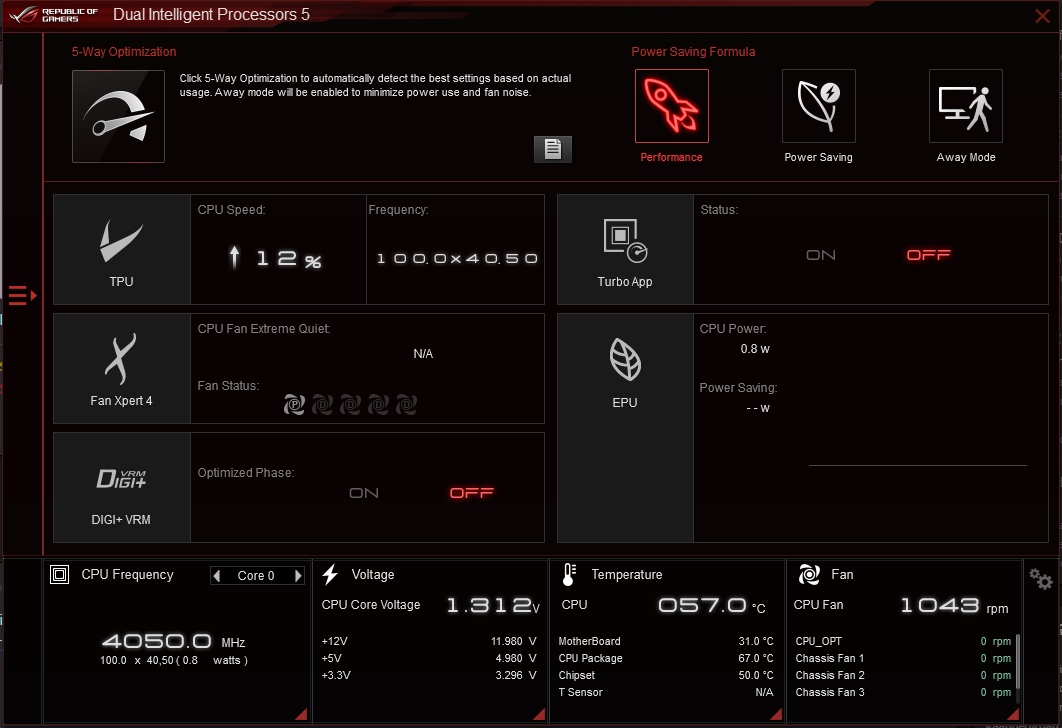
Task: Click the third fan status icon
Action: pyautogui.click(x=350, y=405)
